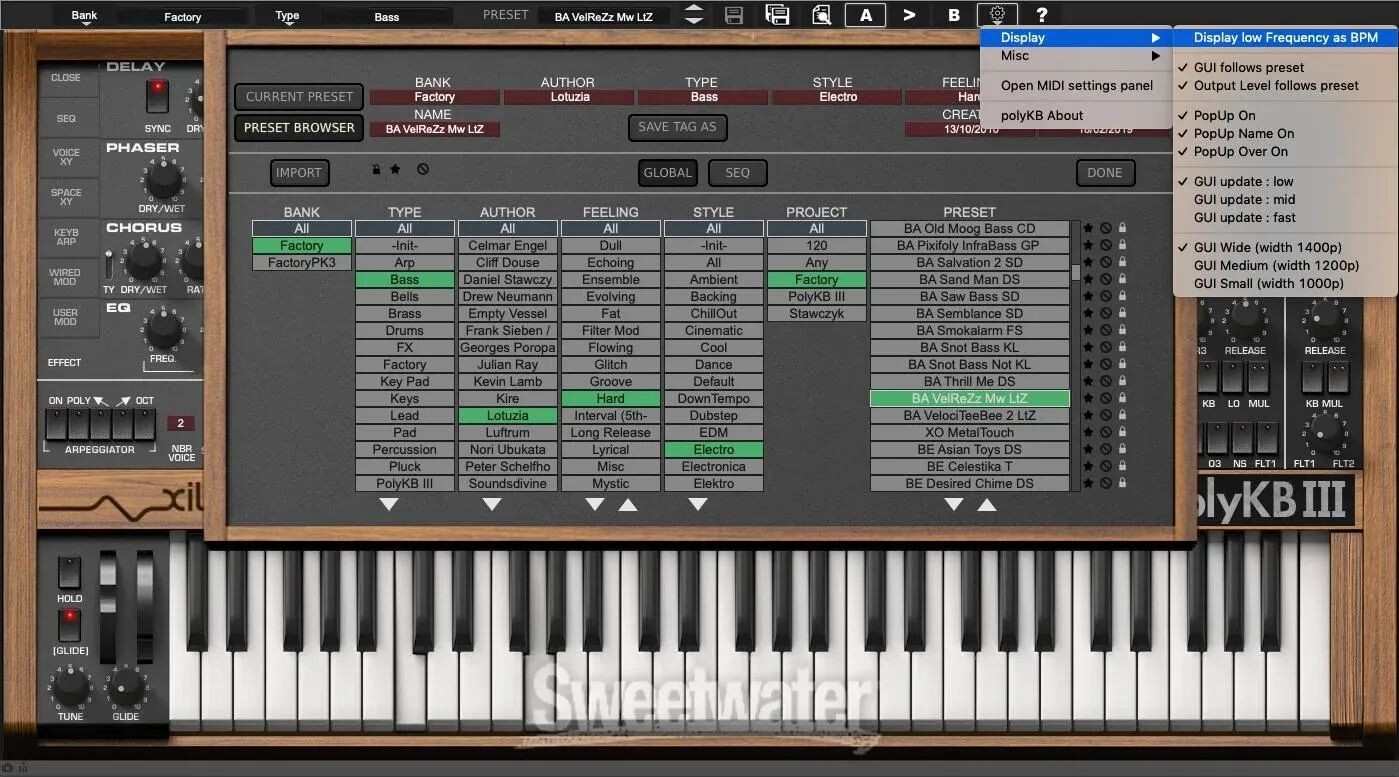Click the star favorites filter icon
Screen dimensions: 1399x777
click(395, 170)
